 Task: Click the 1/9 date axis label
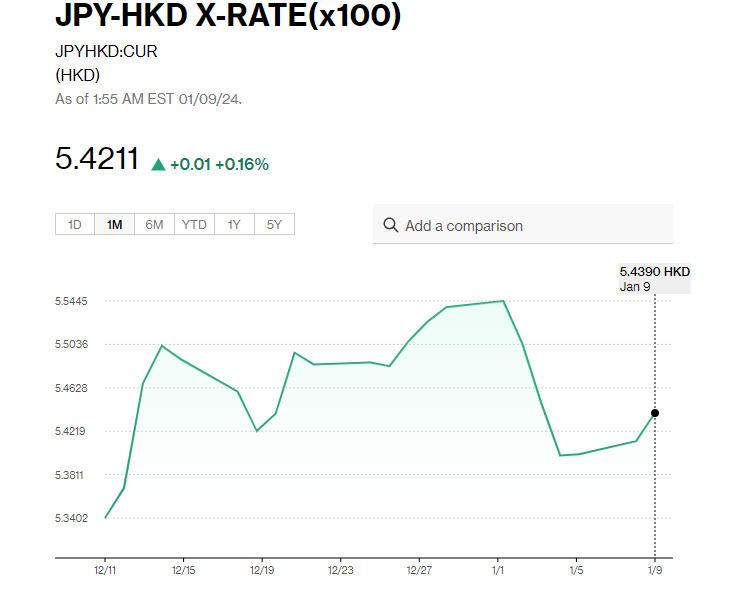pyautogui.click(x=655, y=571)
